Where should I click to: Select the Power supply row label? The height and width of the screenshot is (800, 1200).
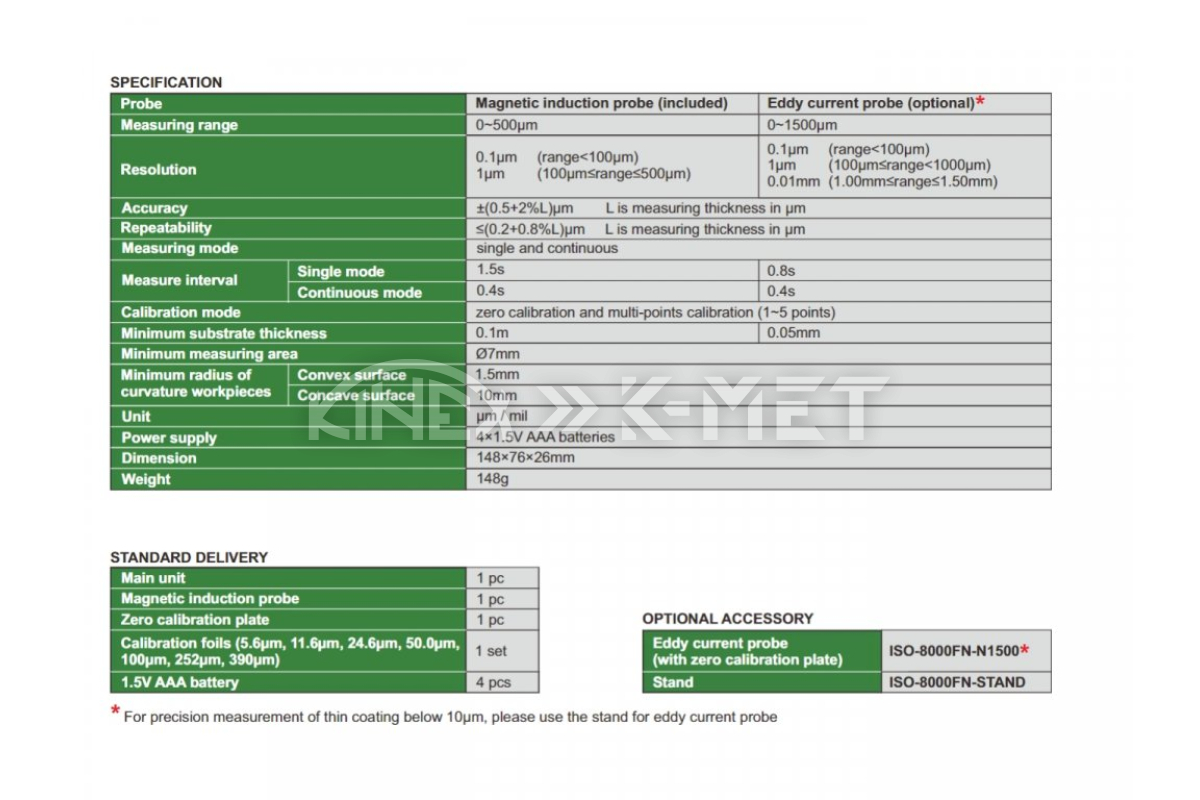288,437
